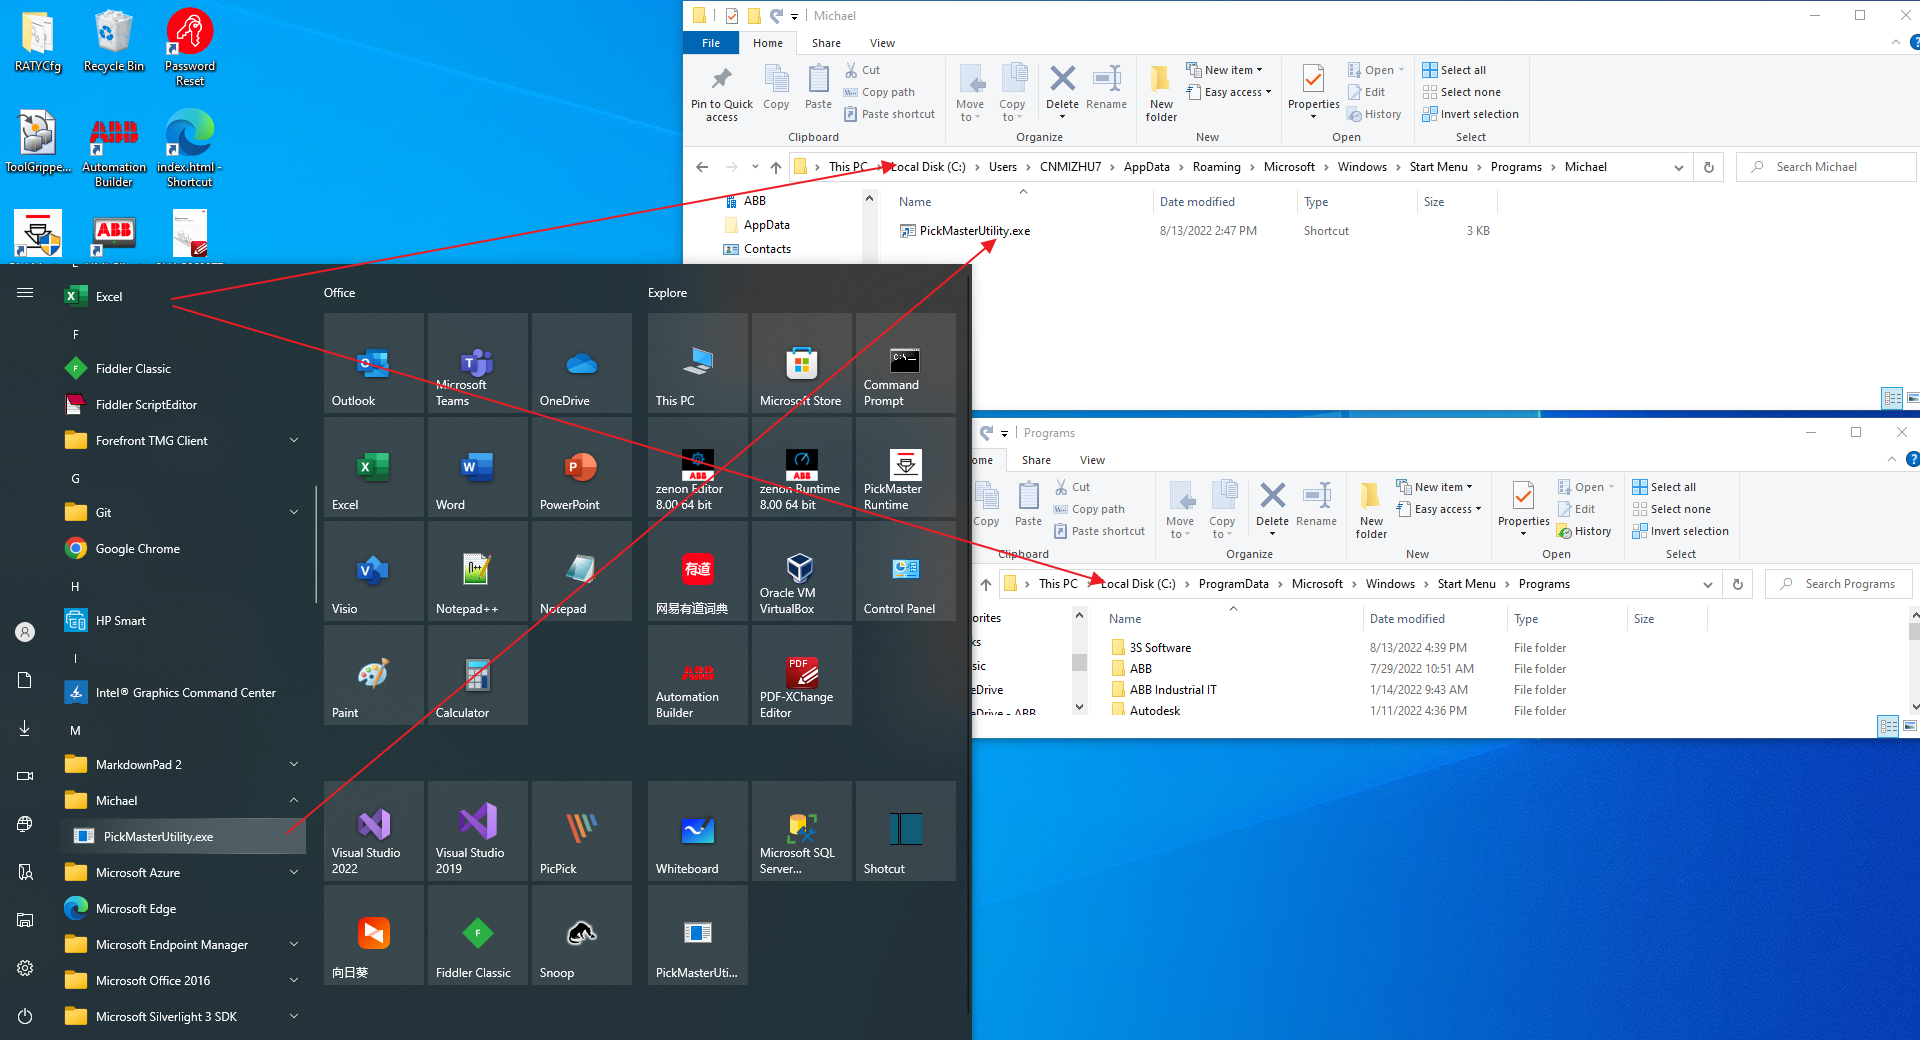Collapse the Michael folder in app list
The width and height of the screenshot is (1920, 1040).
pyautogui.click(x=294, y=800)
